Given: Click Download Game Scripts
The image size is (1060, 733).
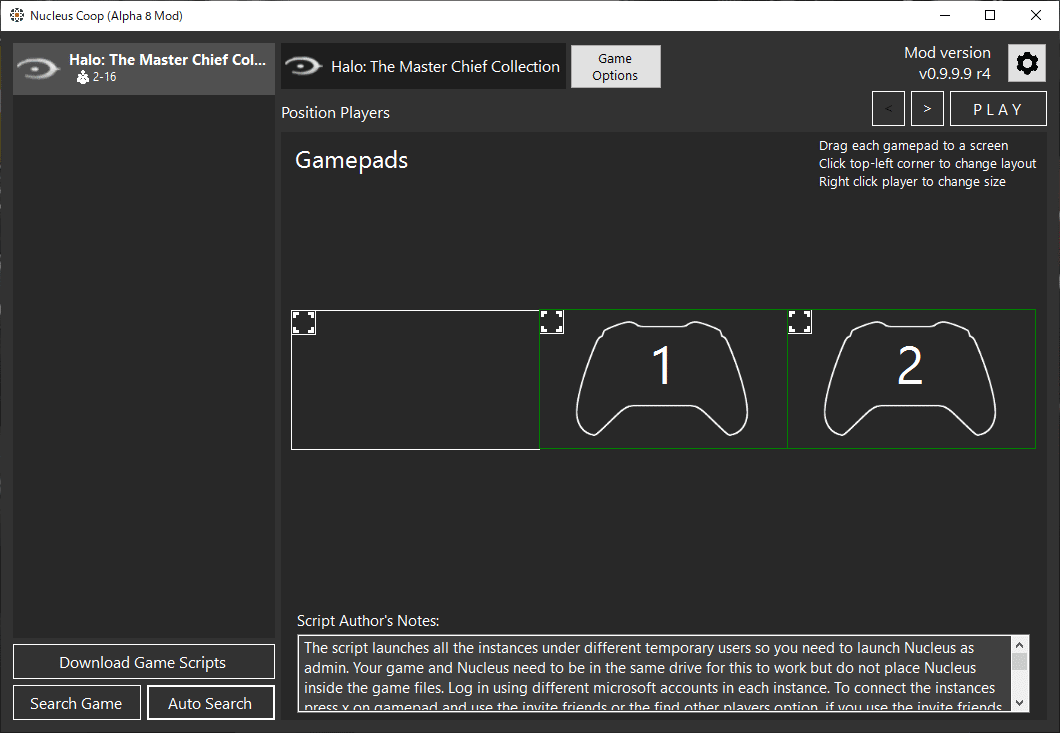Looking at the screenshot, I should point(144,662).
